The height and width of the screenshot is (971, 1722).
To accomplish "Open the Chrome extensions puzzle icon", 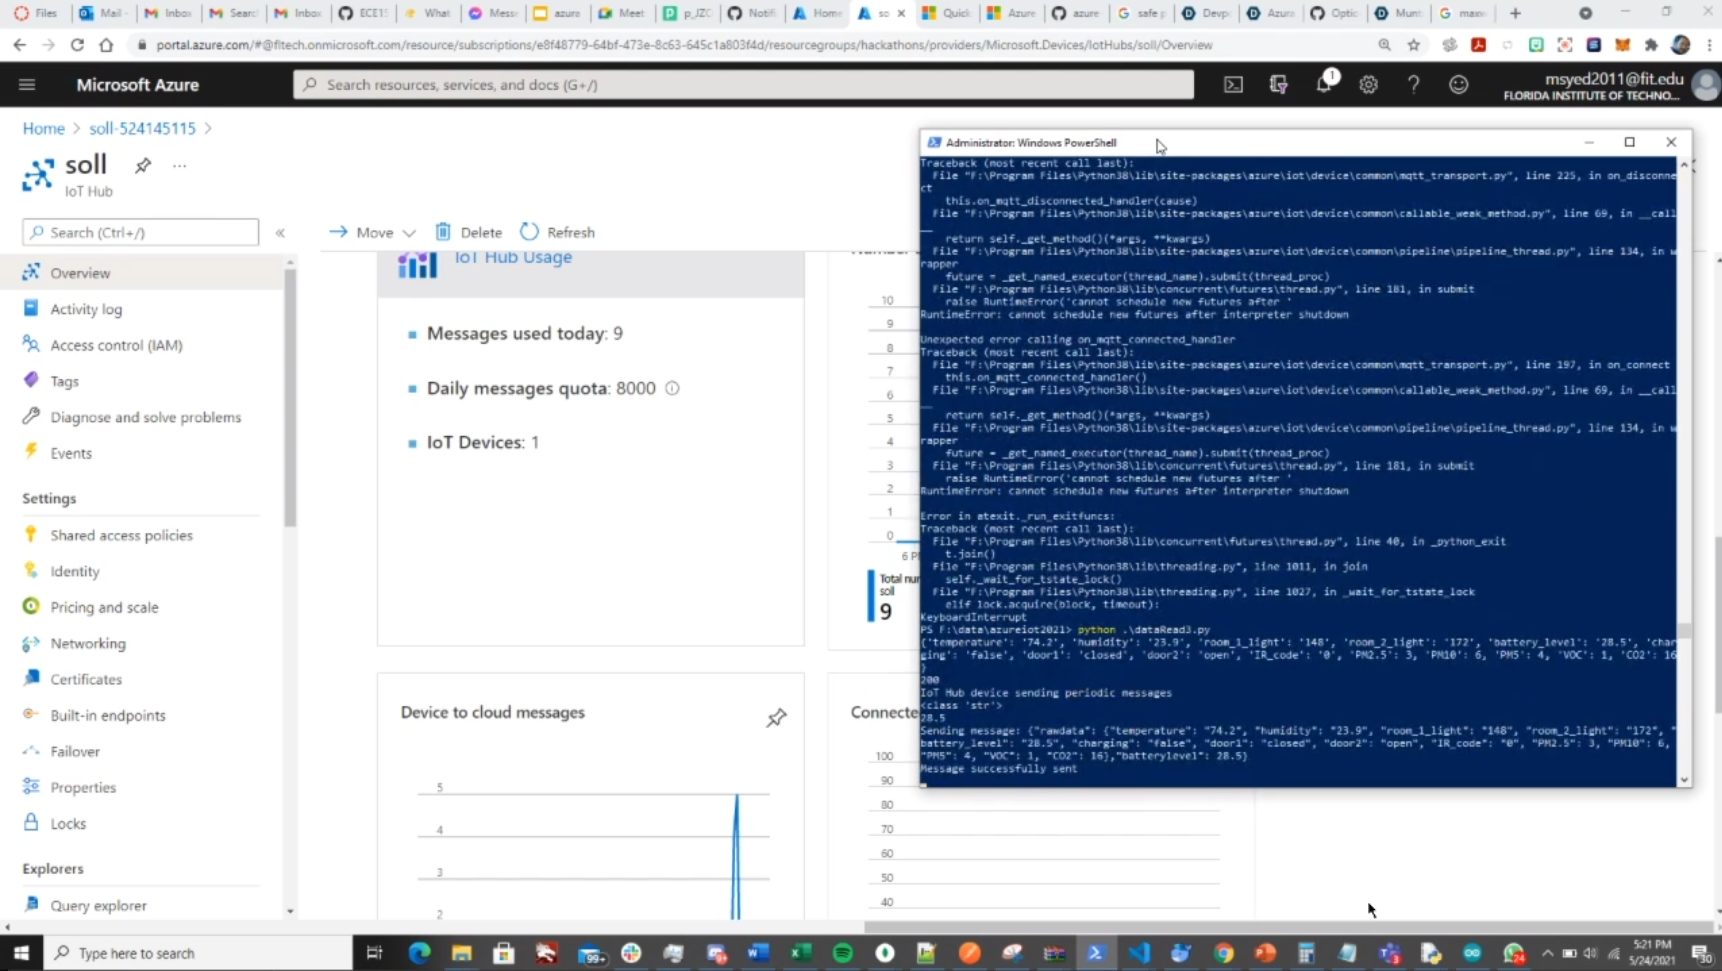I will pos(1651,45).
